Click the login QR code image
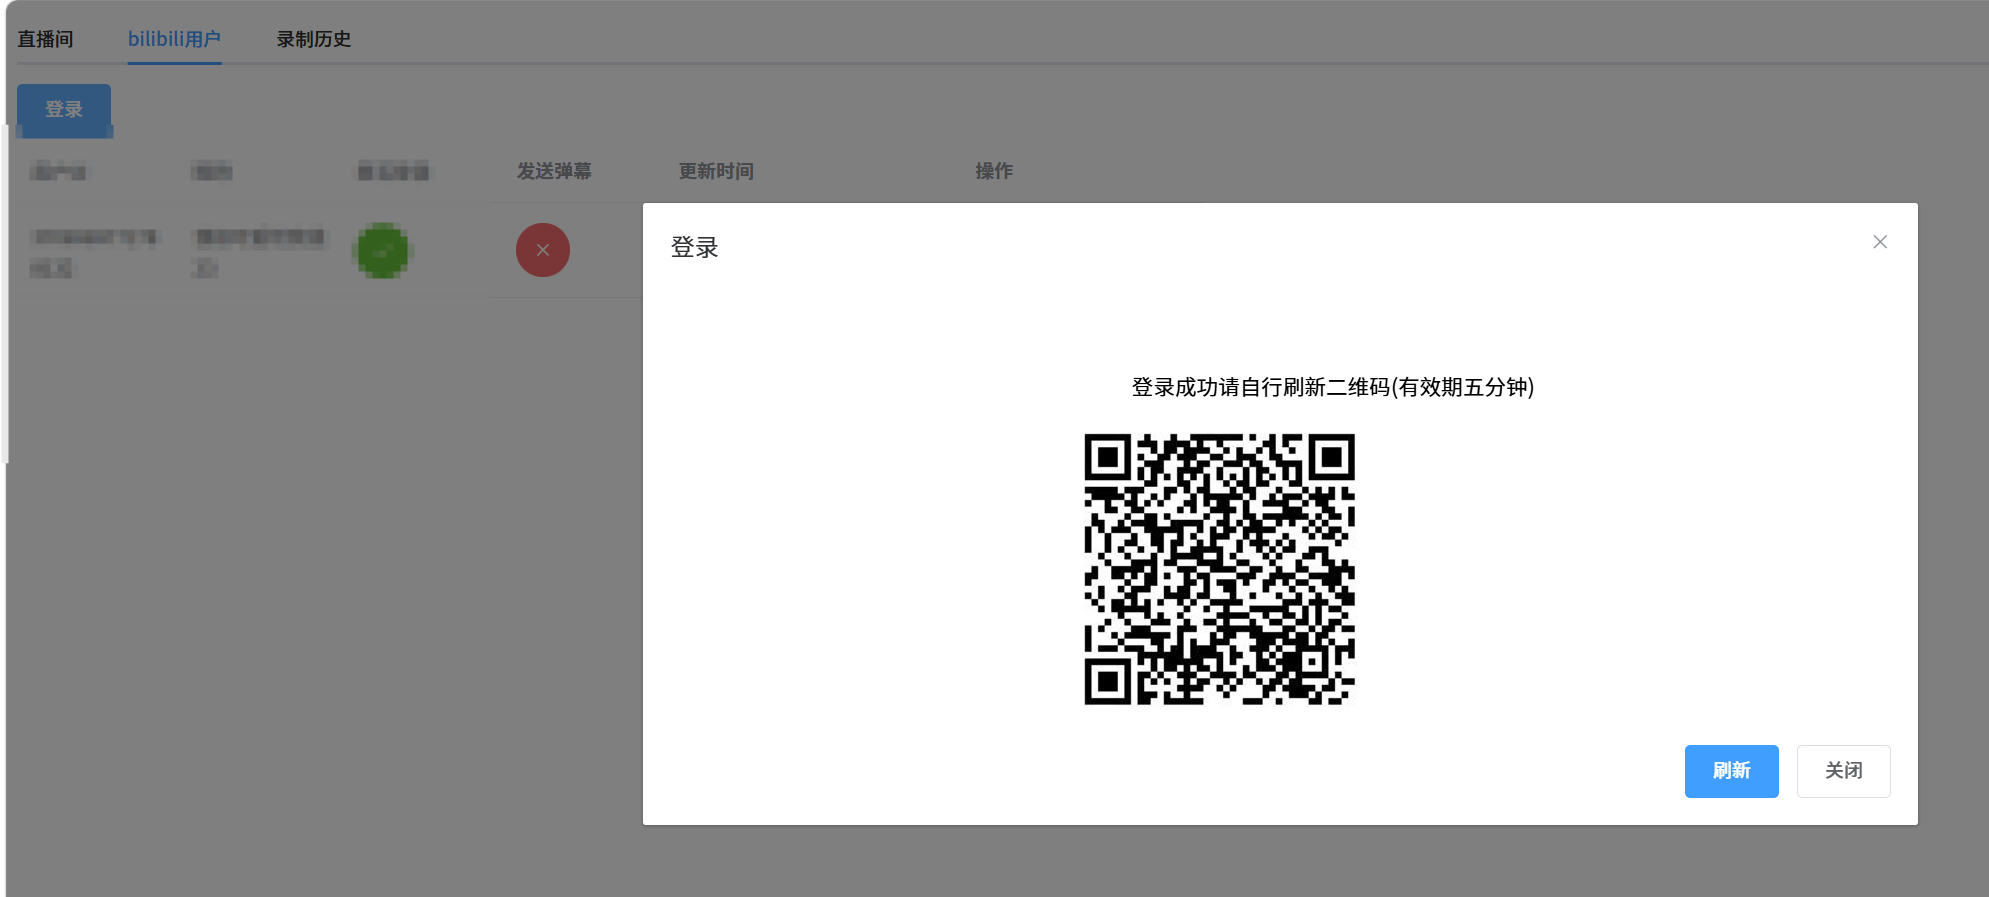 (x=1218, y=569)
